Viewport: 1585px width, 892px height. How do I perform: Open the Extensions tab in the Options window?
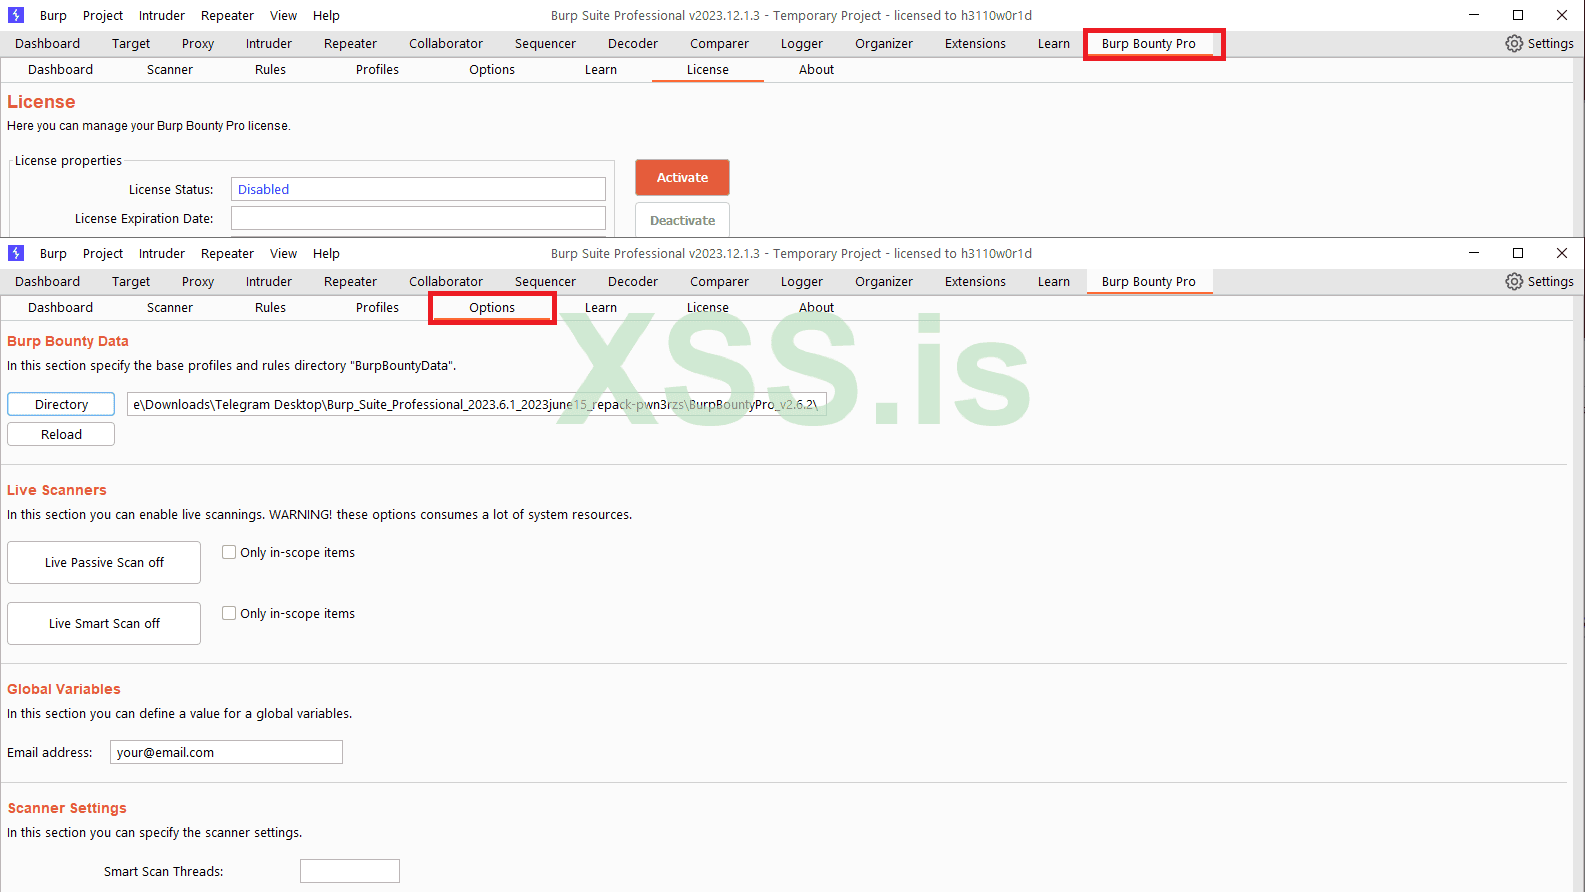975,281
